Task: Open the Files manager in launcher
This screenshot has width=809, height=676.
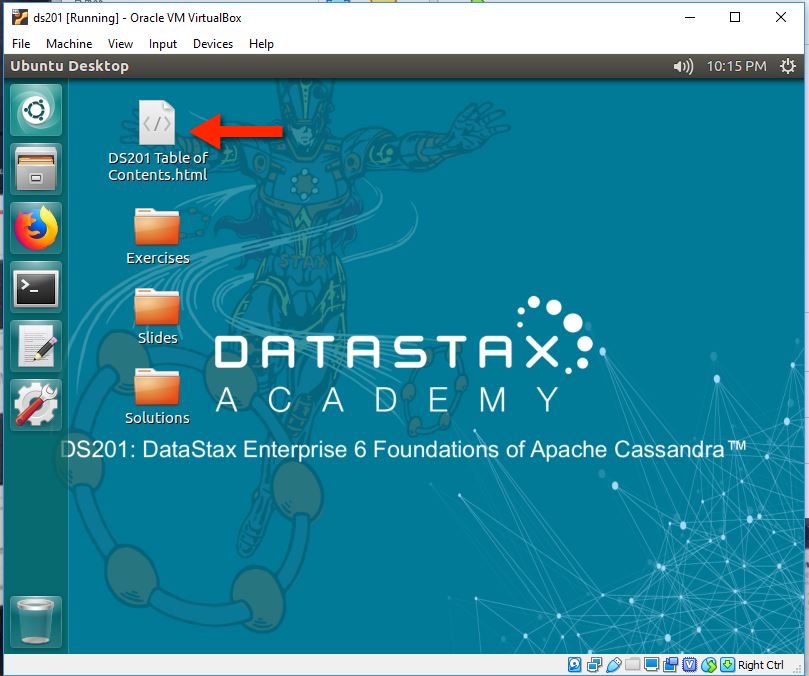Action: [x=36, y=169]
